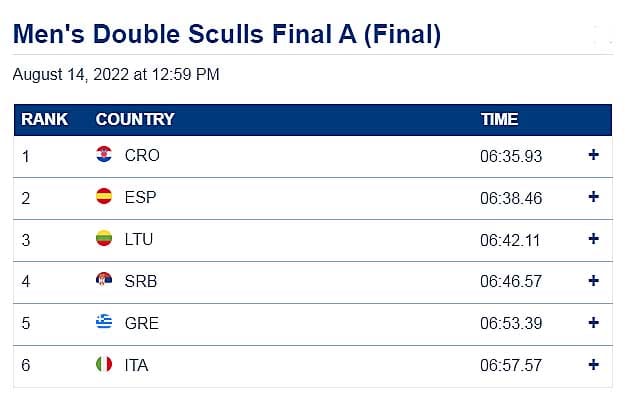Click the COUNTRY column header
Viewport: 625px width, 401px height.
pyautogui.click(x=135, y=119)
